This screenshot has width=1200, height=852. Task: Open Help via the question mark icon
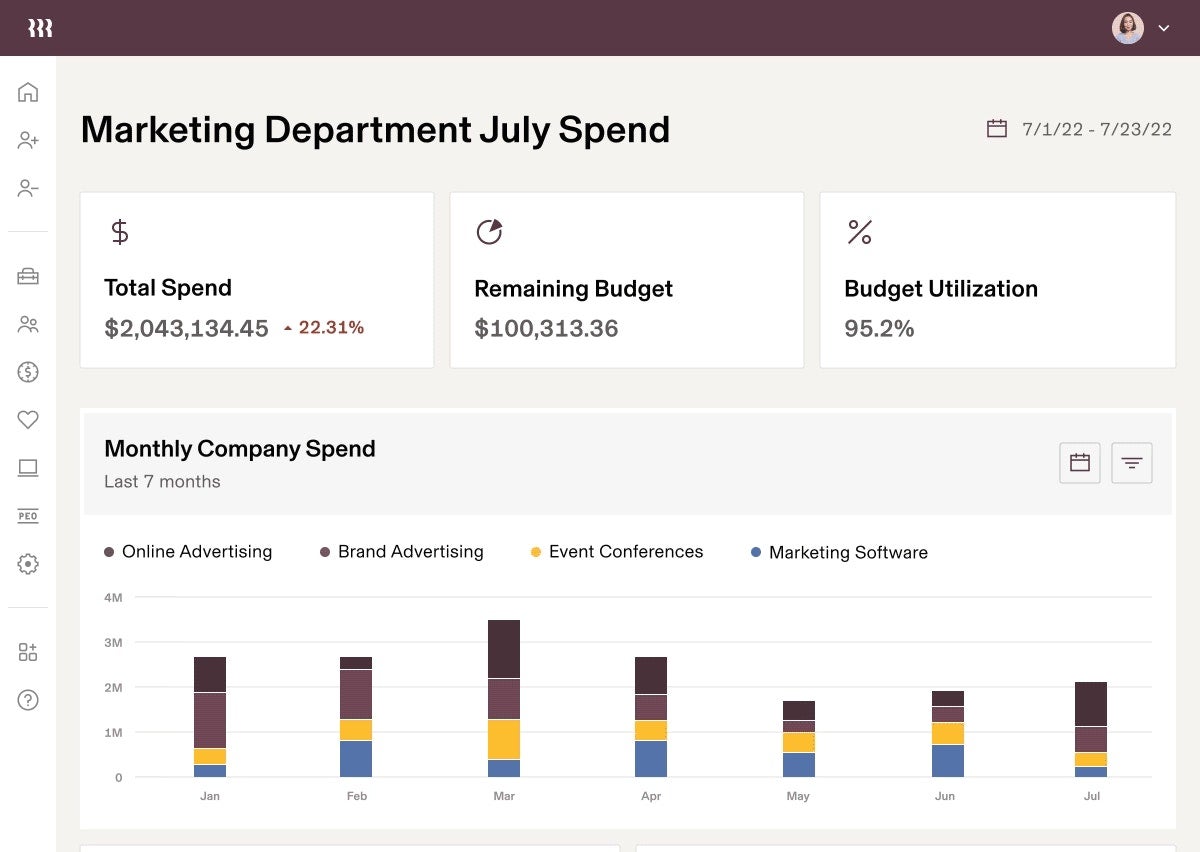28,700
